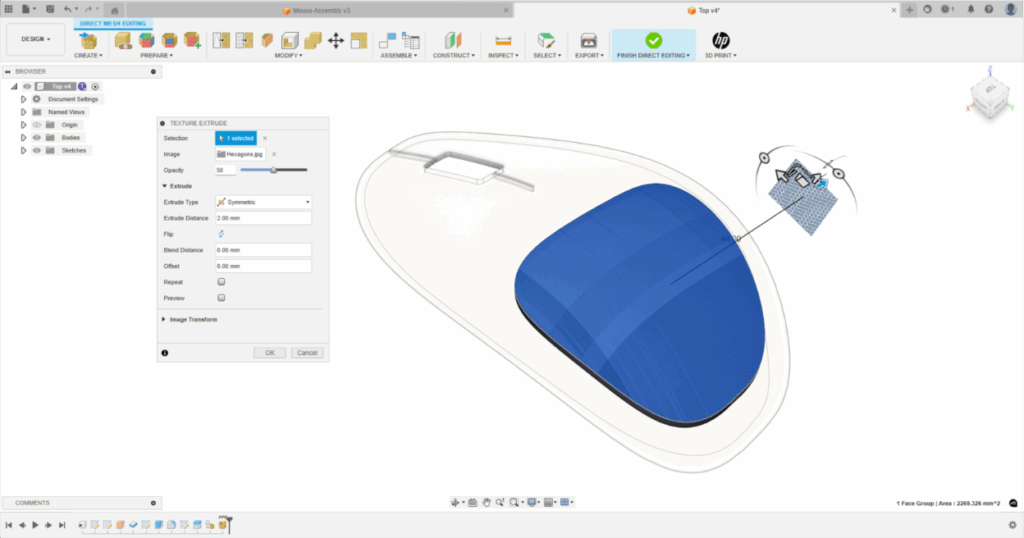Viewport: 1024px width, 538px height.
Task: Select the Shell tool in Modify
Action: [290, 40]
